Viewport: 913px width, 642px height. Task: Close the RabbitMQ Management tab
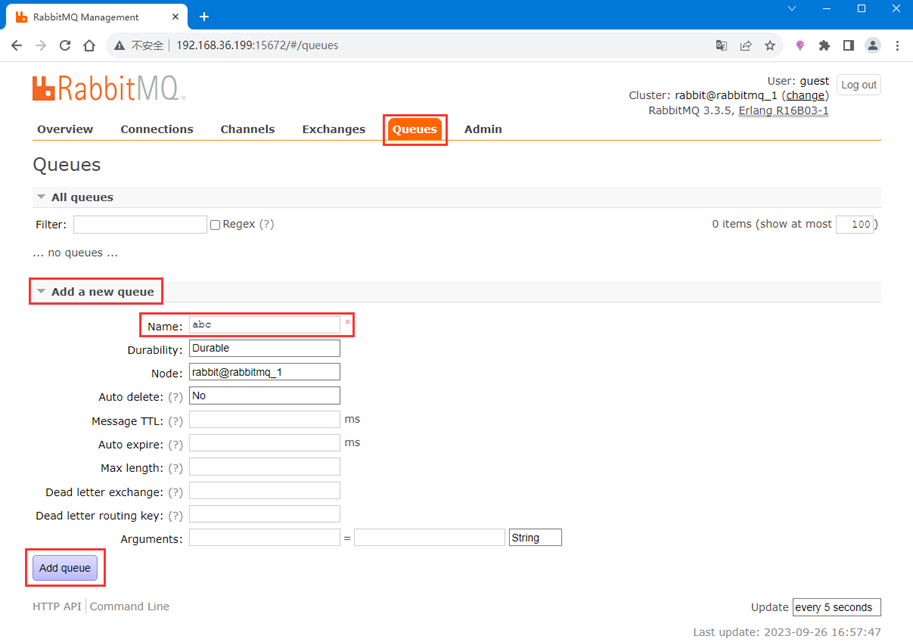pyautogui.click(x=175, y=17)
